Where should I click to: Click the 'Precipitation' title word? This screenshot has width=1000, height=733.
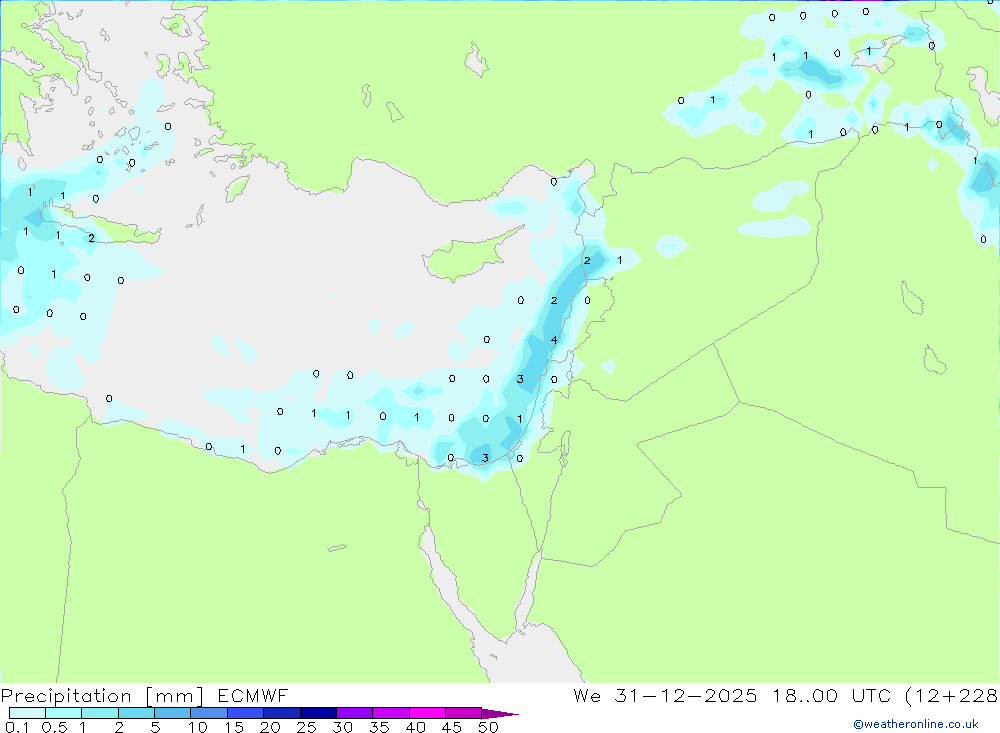click(66, 696)
